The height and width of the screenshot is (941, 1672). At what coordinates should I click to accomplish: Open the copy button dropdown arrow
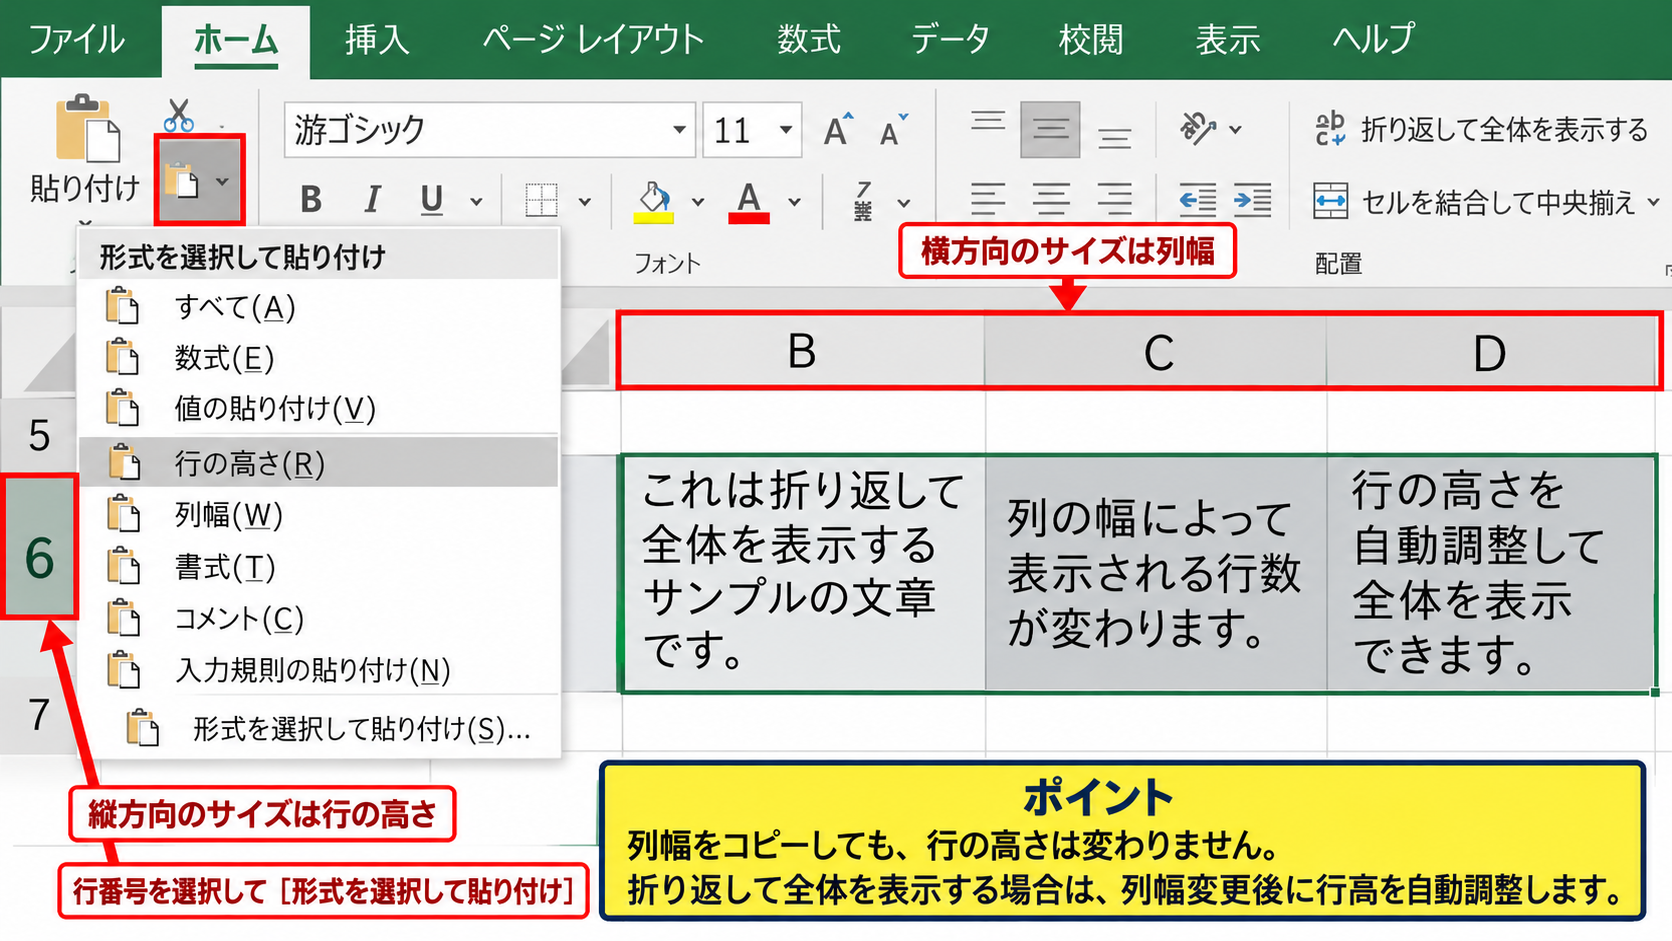[x=222, y=181]
